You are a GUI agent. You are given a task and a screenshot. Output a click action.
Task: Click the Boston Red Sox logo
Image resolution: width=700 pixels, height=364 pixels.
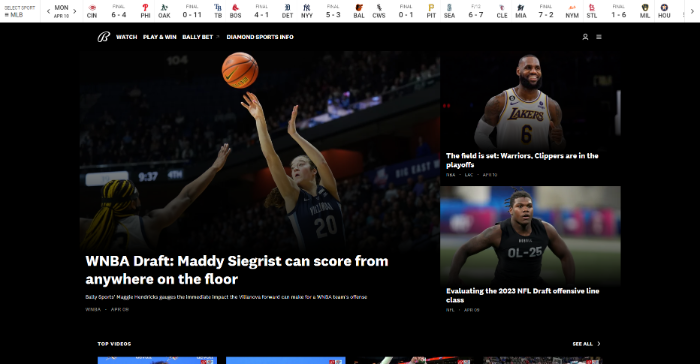(235, 8)
